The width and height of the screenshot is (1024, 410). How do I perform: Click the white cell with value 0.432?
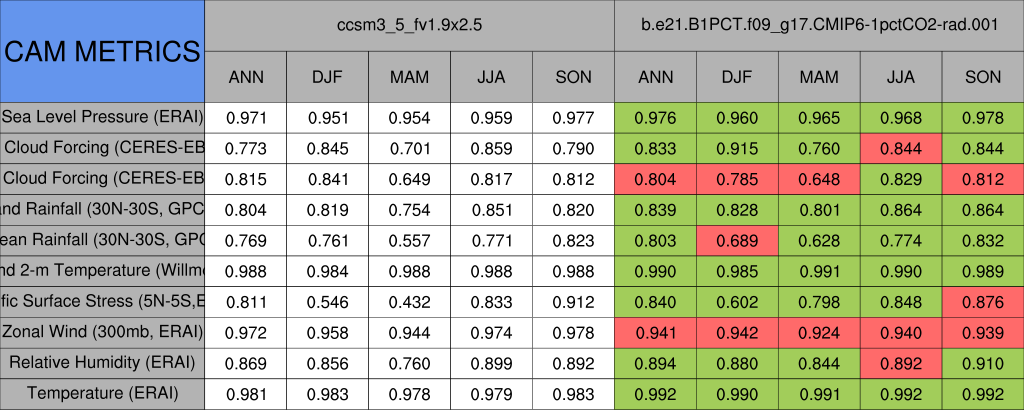click(x=410, y=301)
